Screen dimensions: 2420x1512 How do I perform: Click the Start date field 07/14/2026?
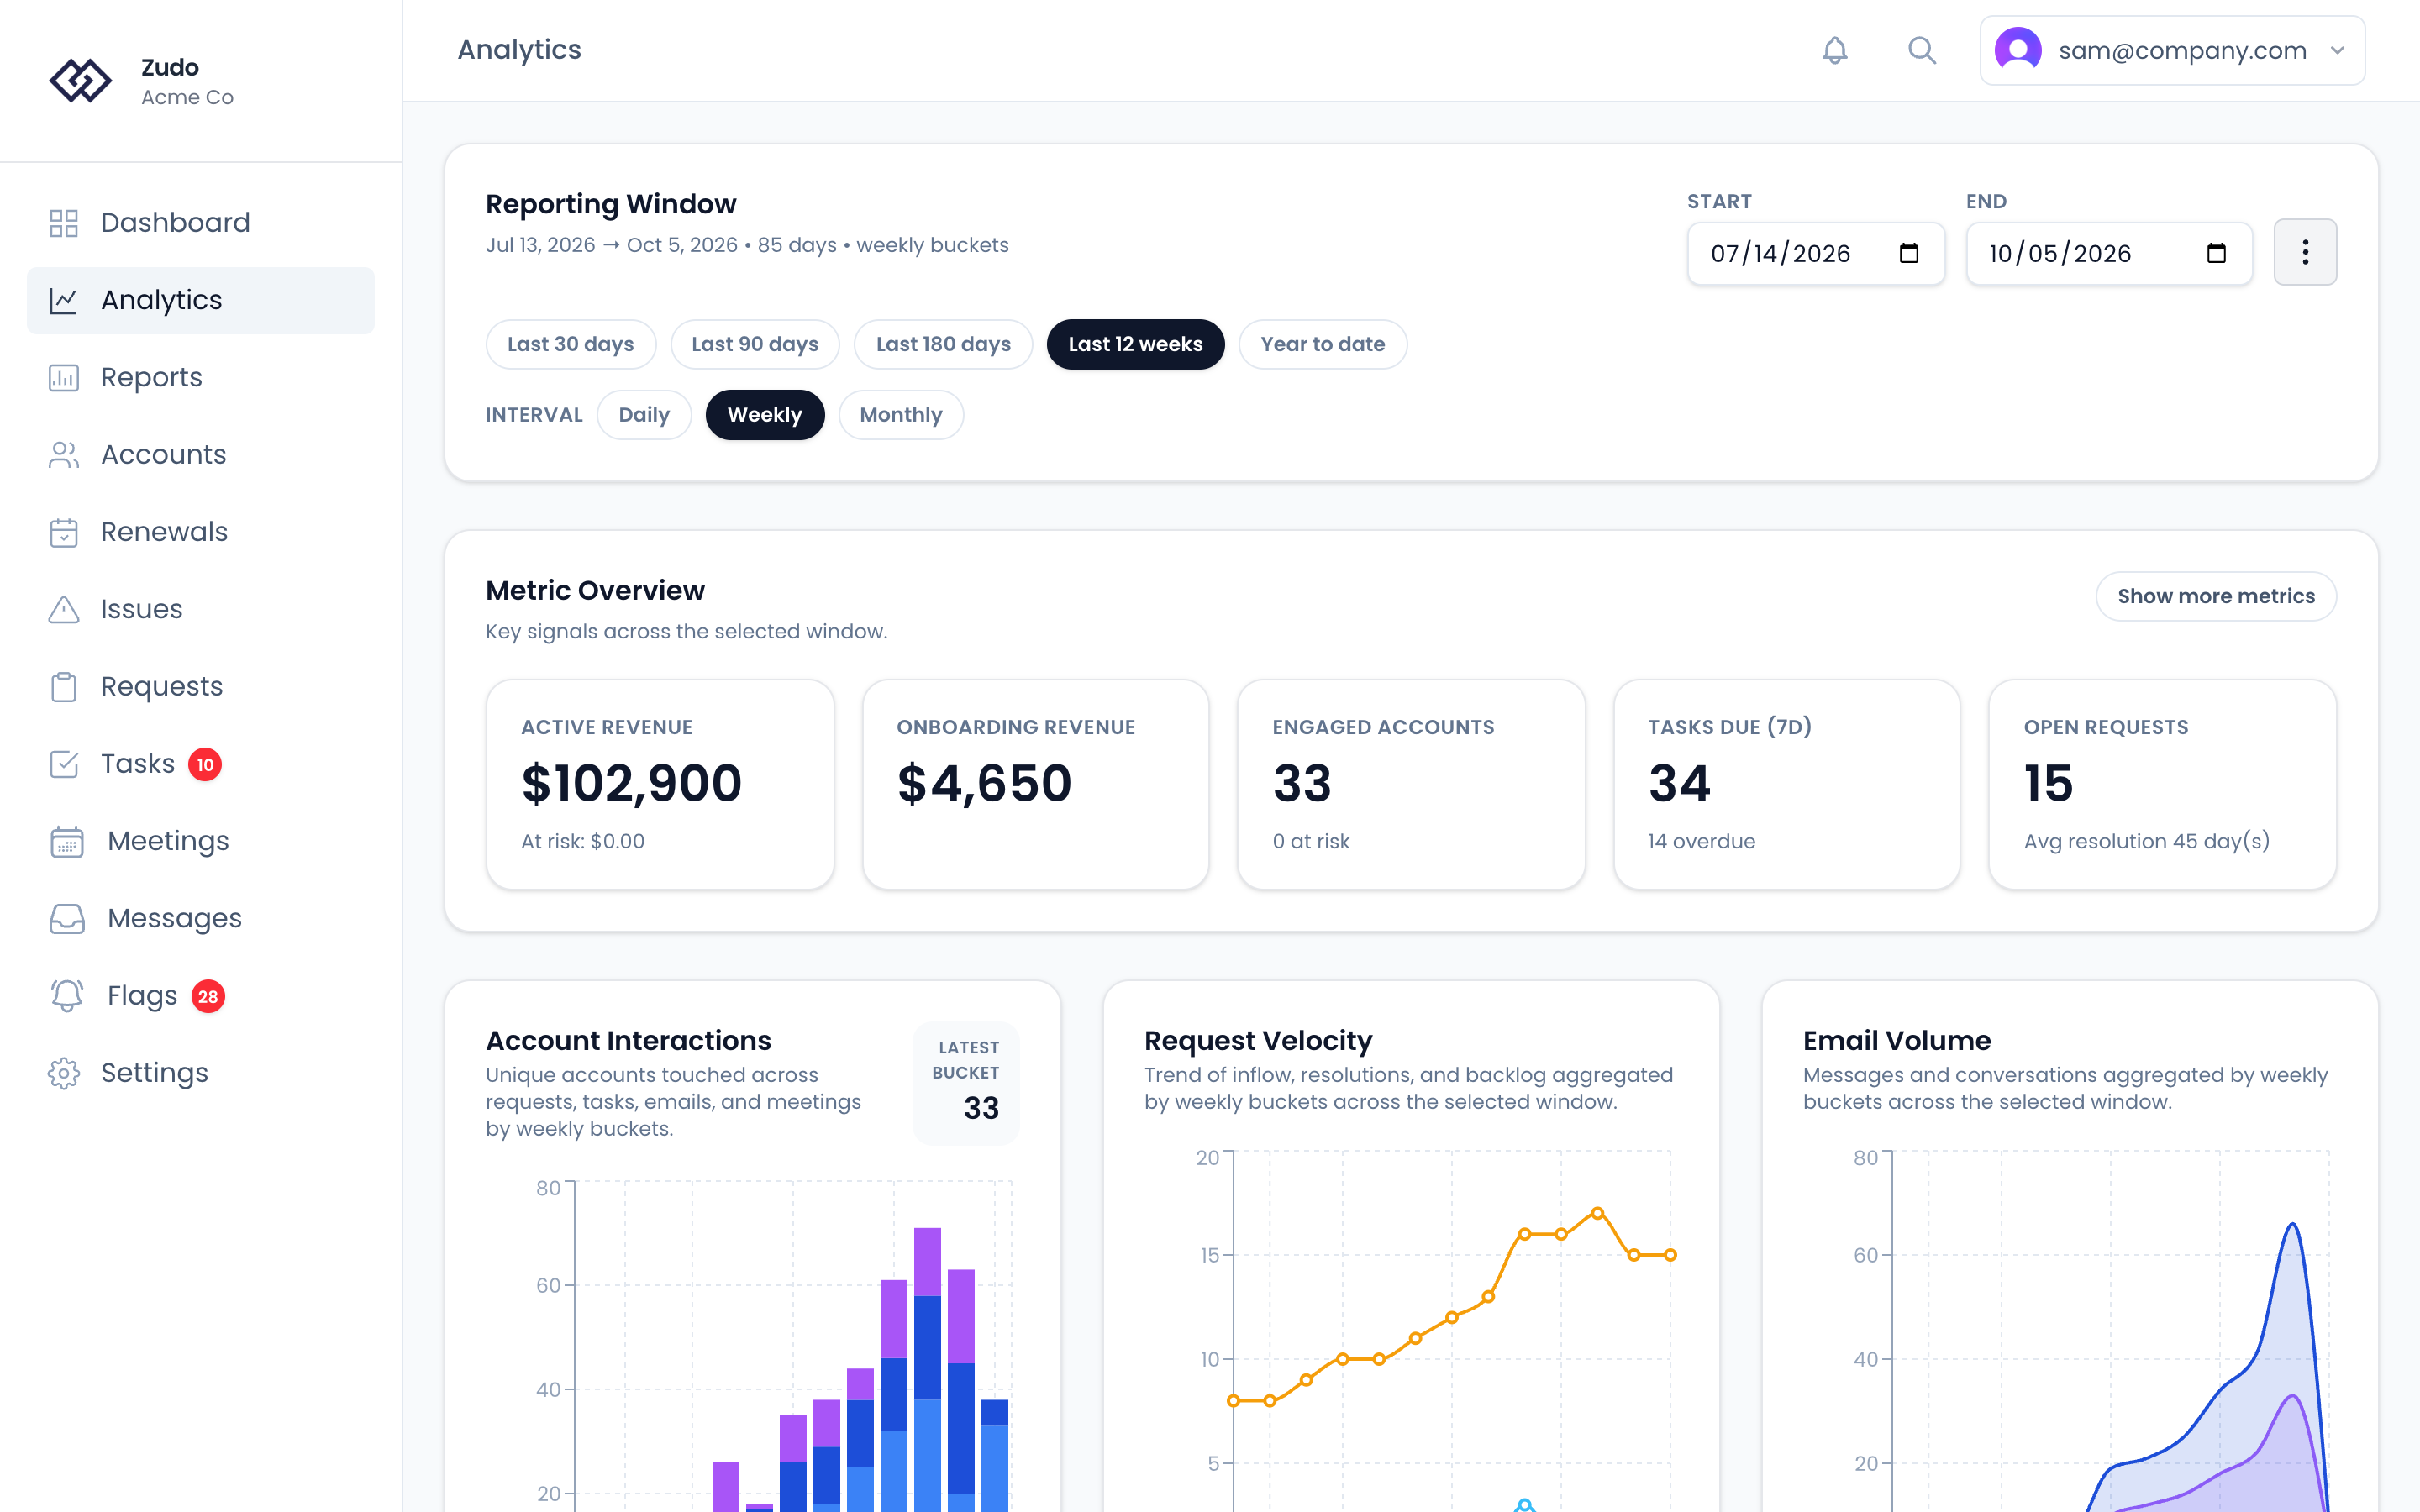coord(1816,253)
